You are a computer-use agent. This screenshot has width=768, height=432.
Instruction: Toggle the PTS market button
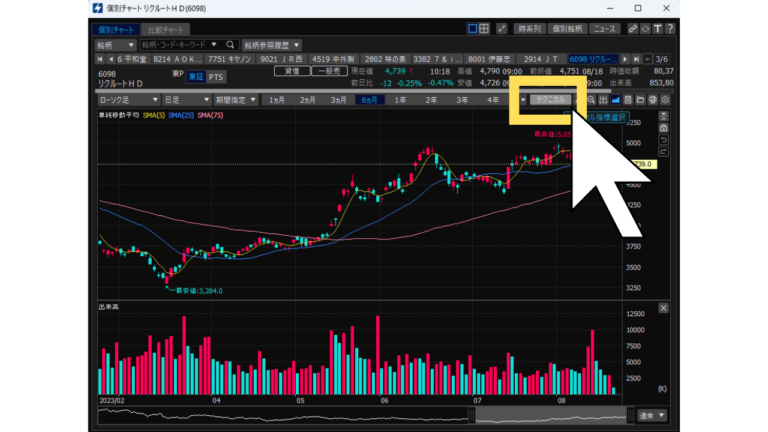pos(215,76)
